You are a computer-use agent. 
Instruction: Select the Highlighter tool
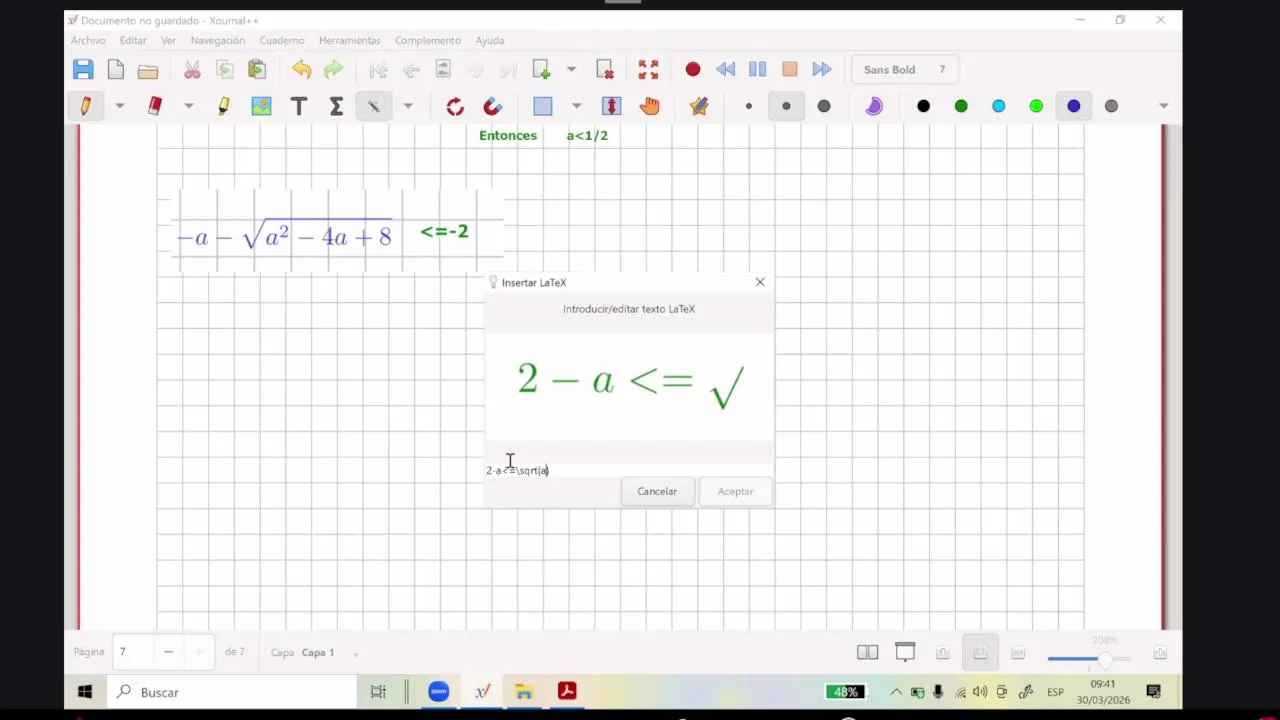(224, 106)
